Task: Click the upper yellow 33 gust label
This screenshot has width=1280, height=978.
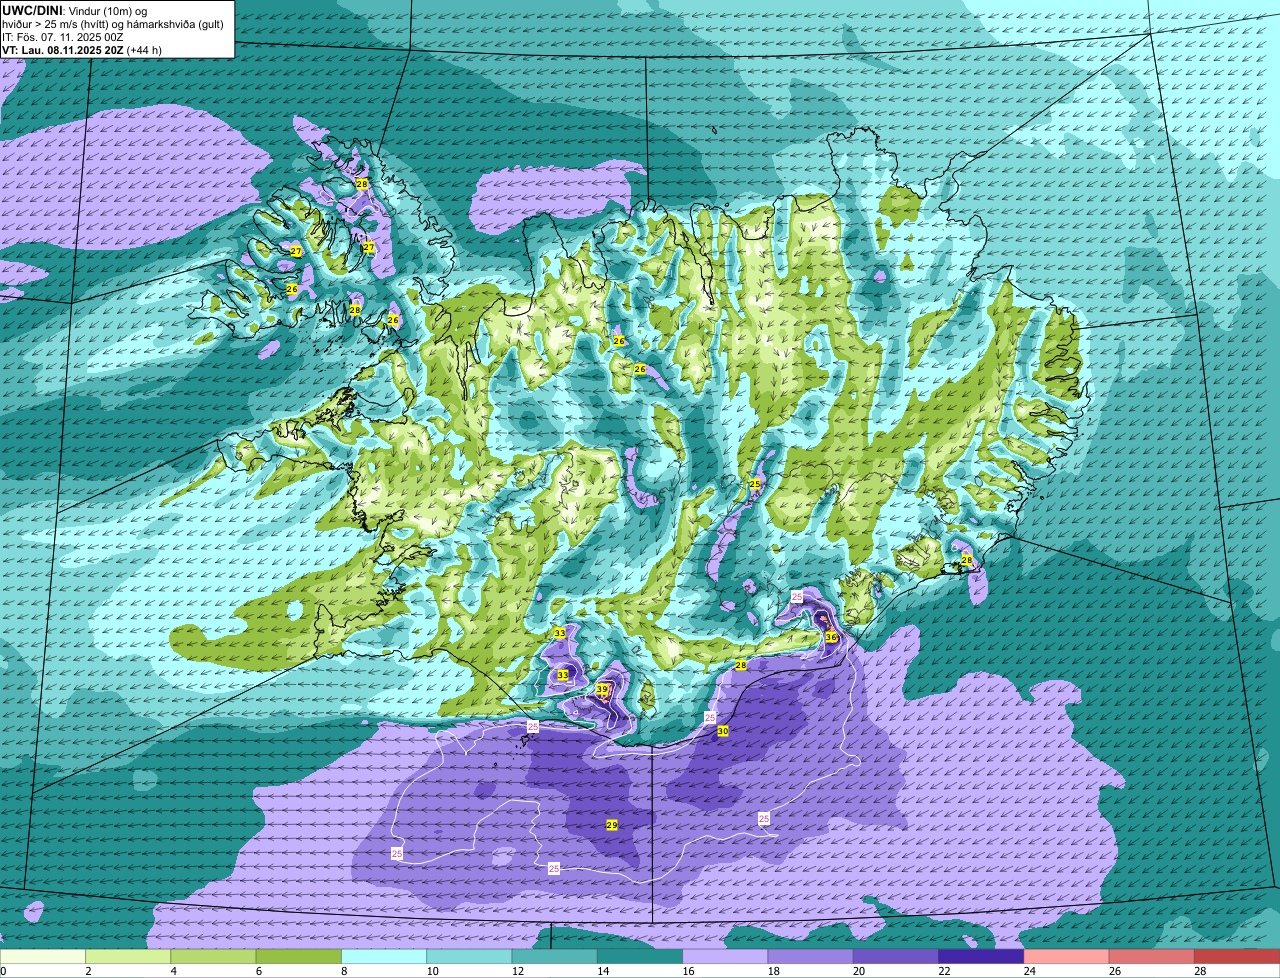Action: [x=559, y=633]
